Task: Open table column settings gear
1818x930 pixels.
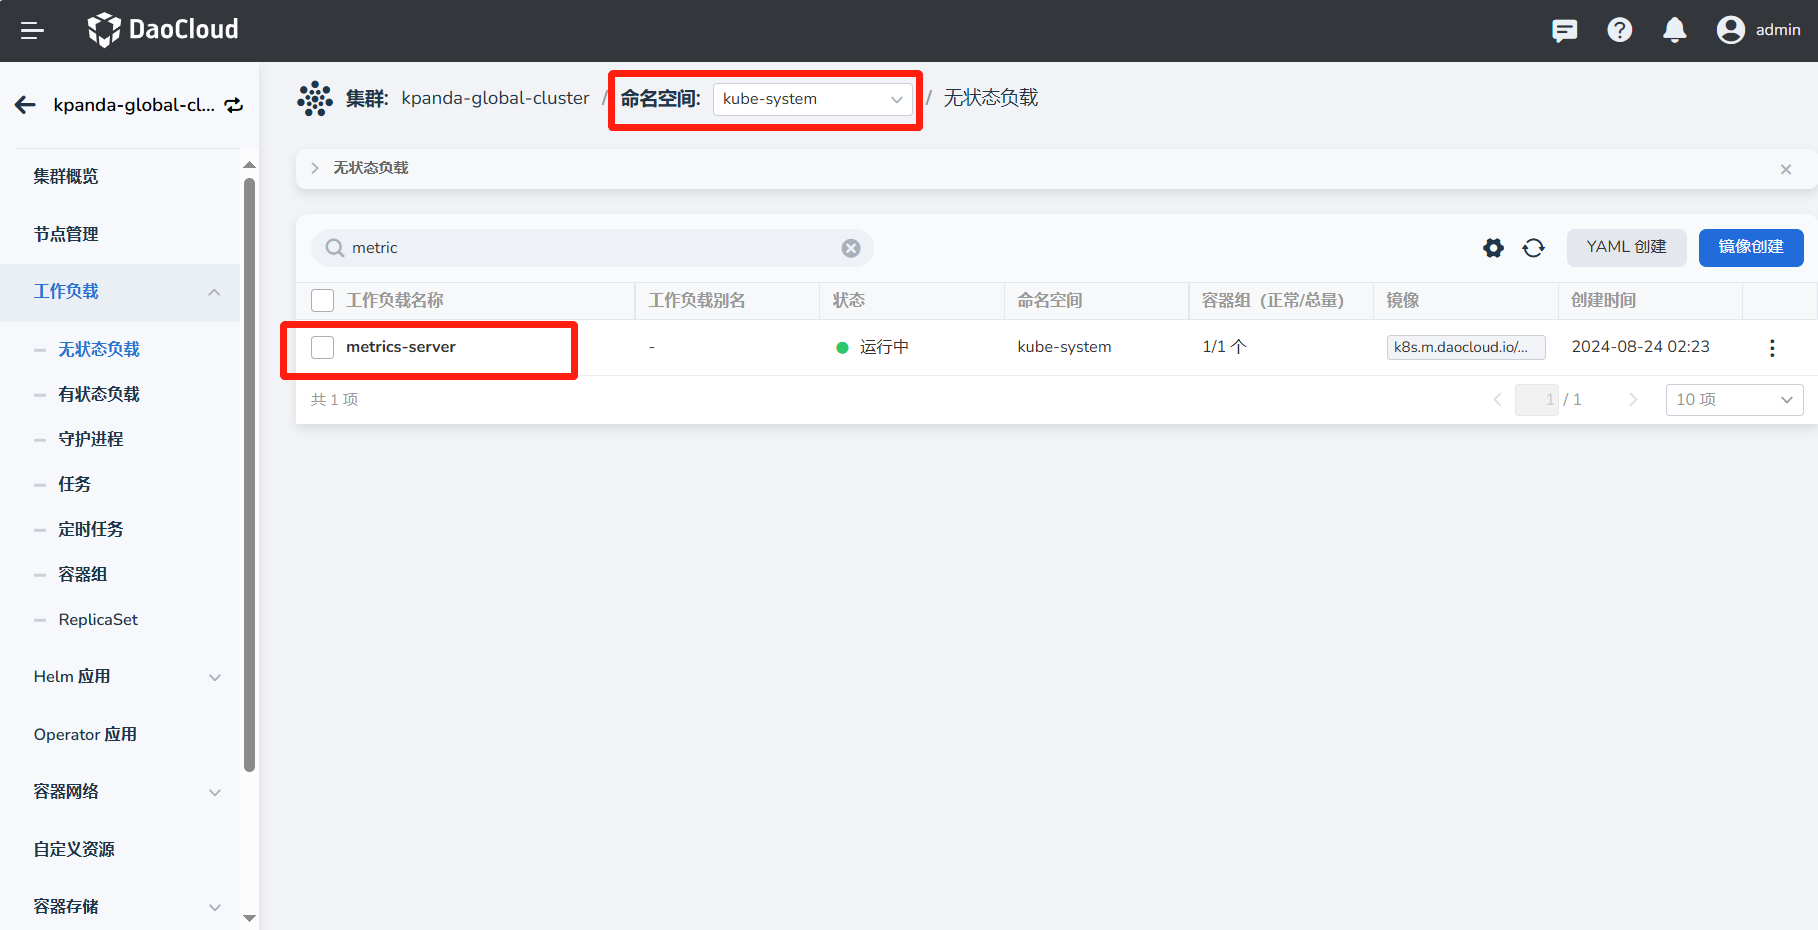Action: pyautogui.click(x=1493, y=248)
